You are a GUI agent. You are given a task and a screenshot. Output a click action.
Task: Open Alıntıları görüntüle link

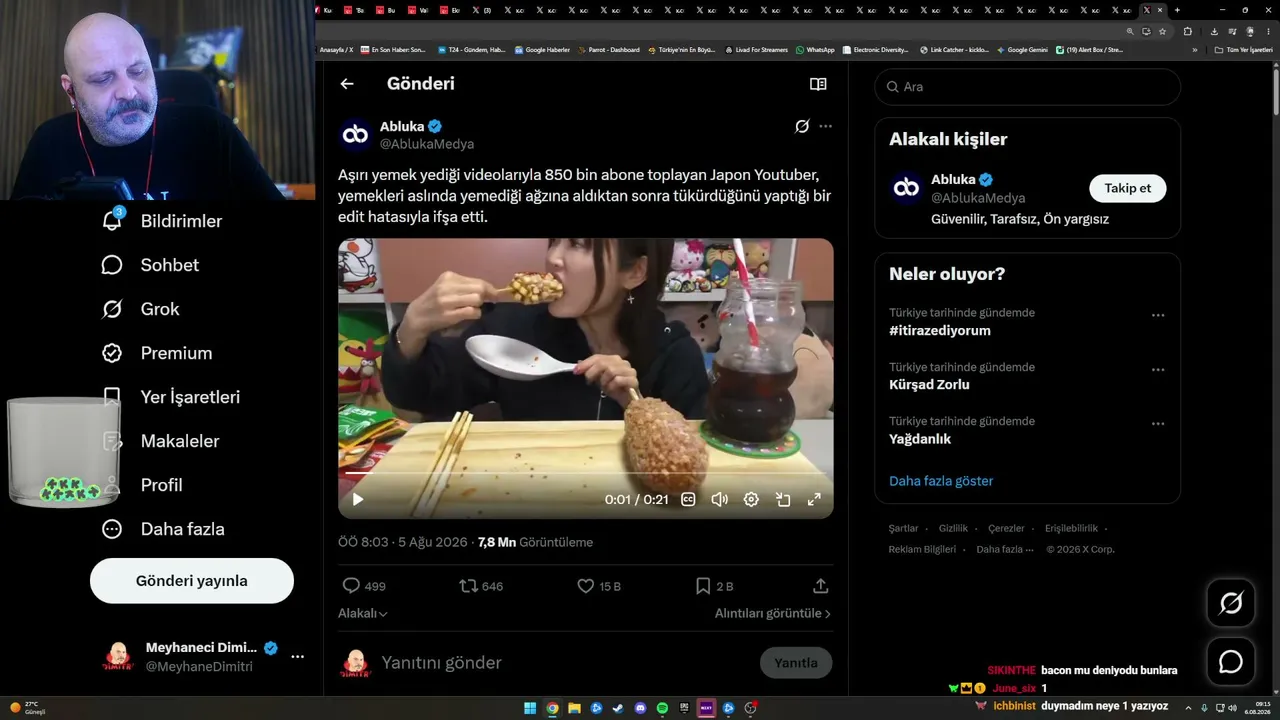(x=773, y=613)
